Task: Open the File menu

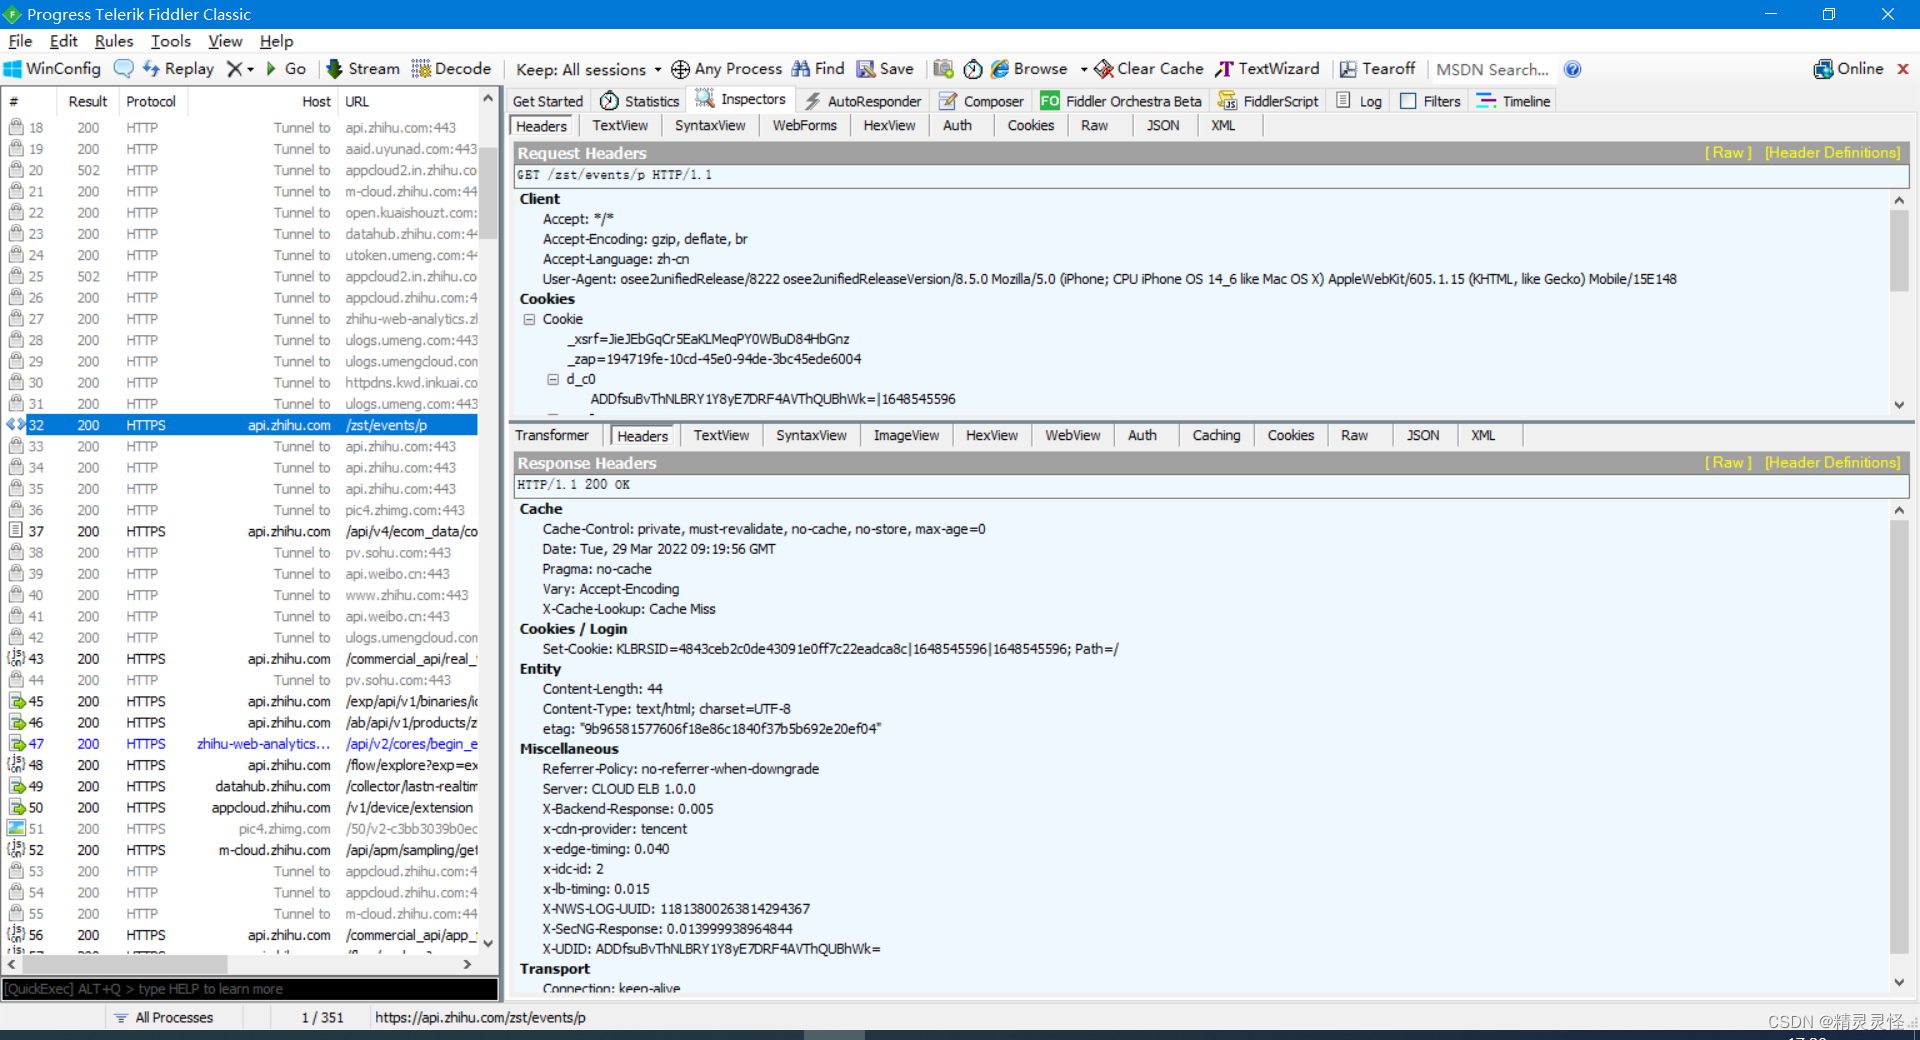Action: click(20, 41)
